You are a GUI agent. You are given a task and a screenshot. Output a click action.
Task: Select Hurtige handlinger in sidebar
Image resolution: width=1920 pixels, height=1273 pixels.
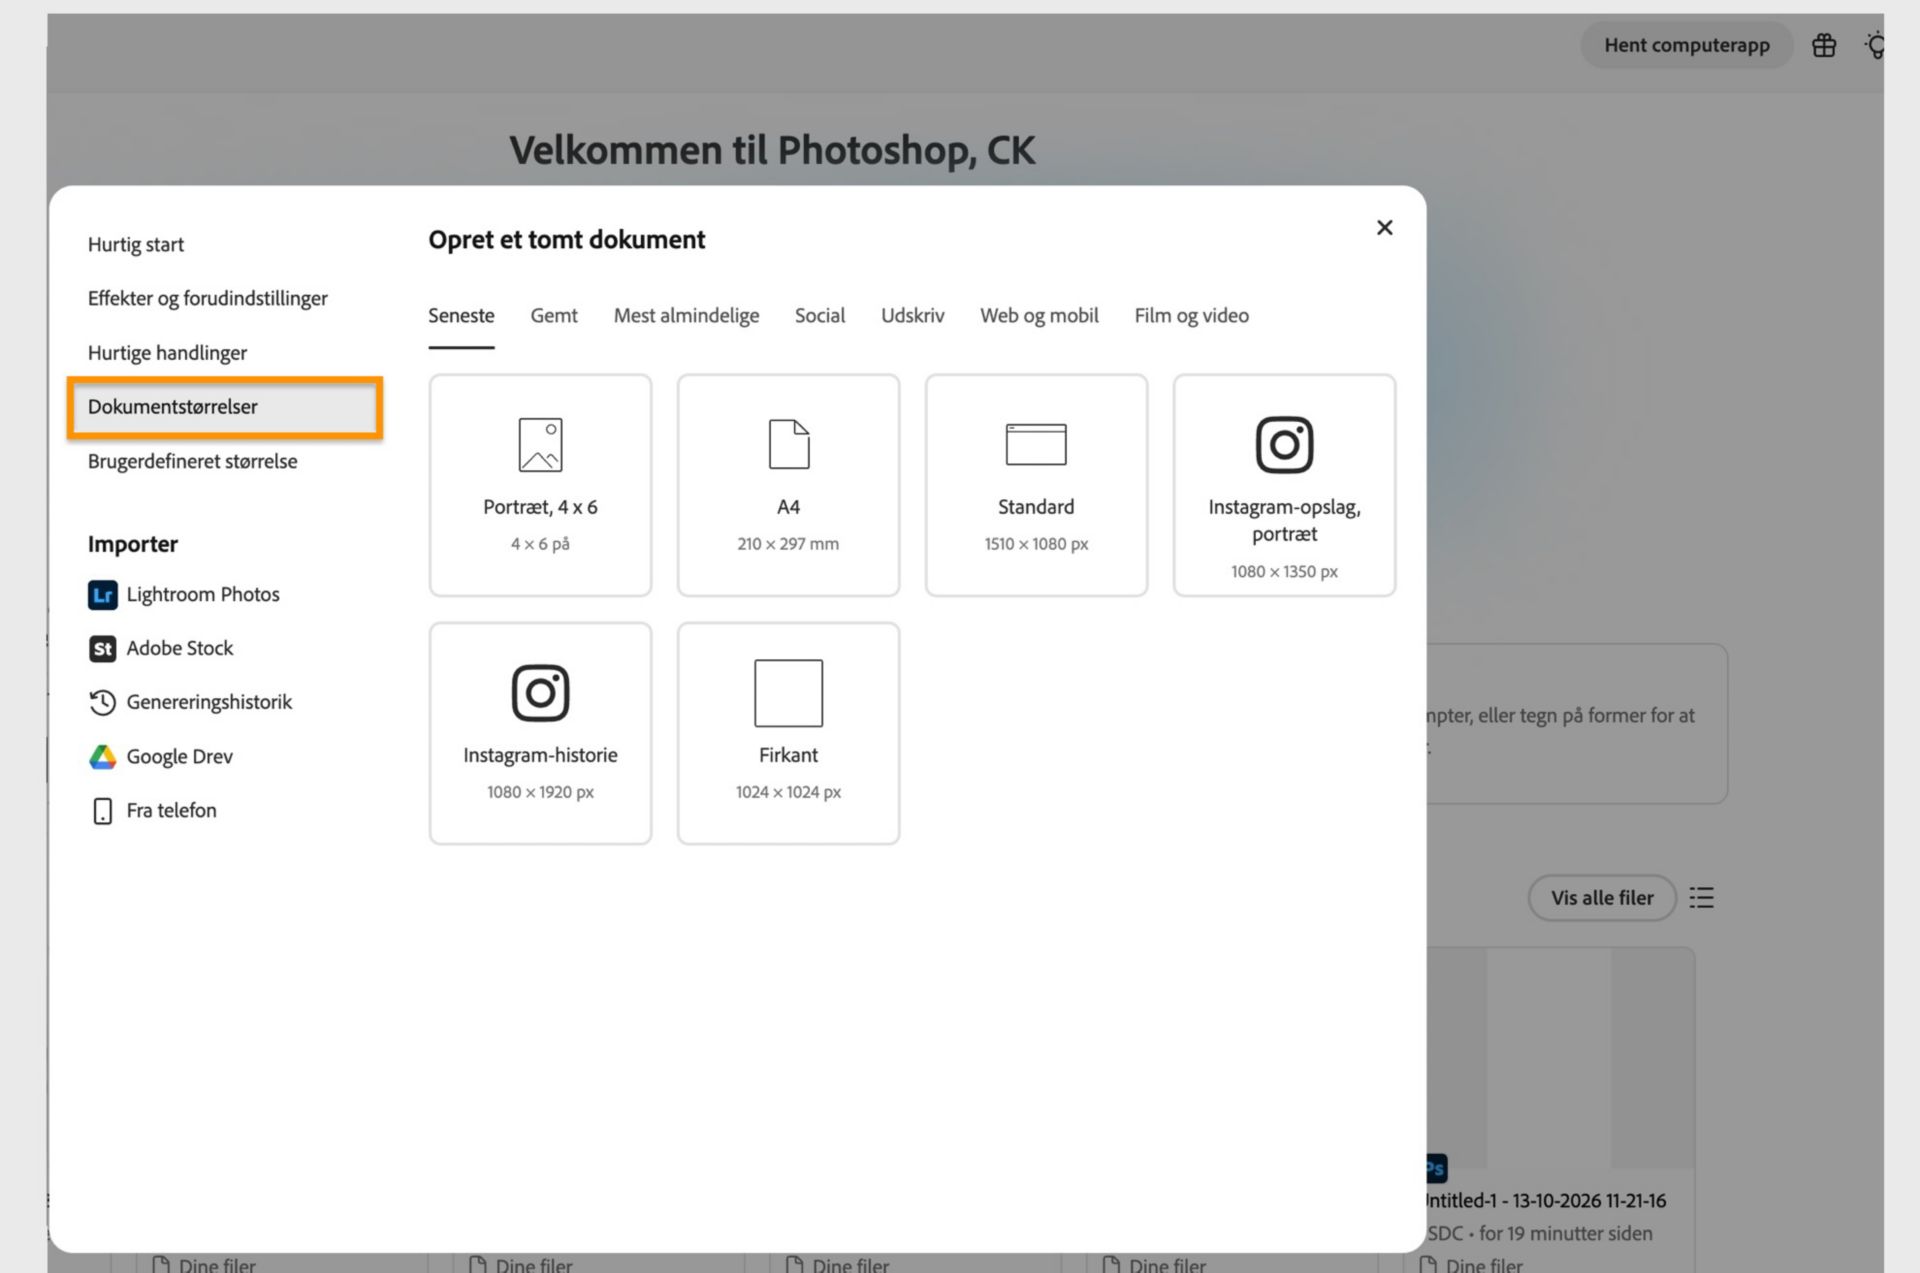[167, 353]
